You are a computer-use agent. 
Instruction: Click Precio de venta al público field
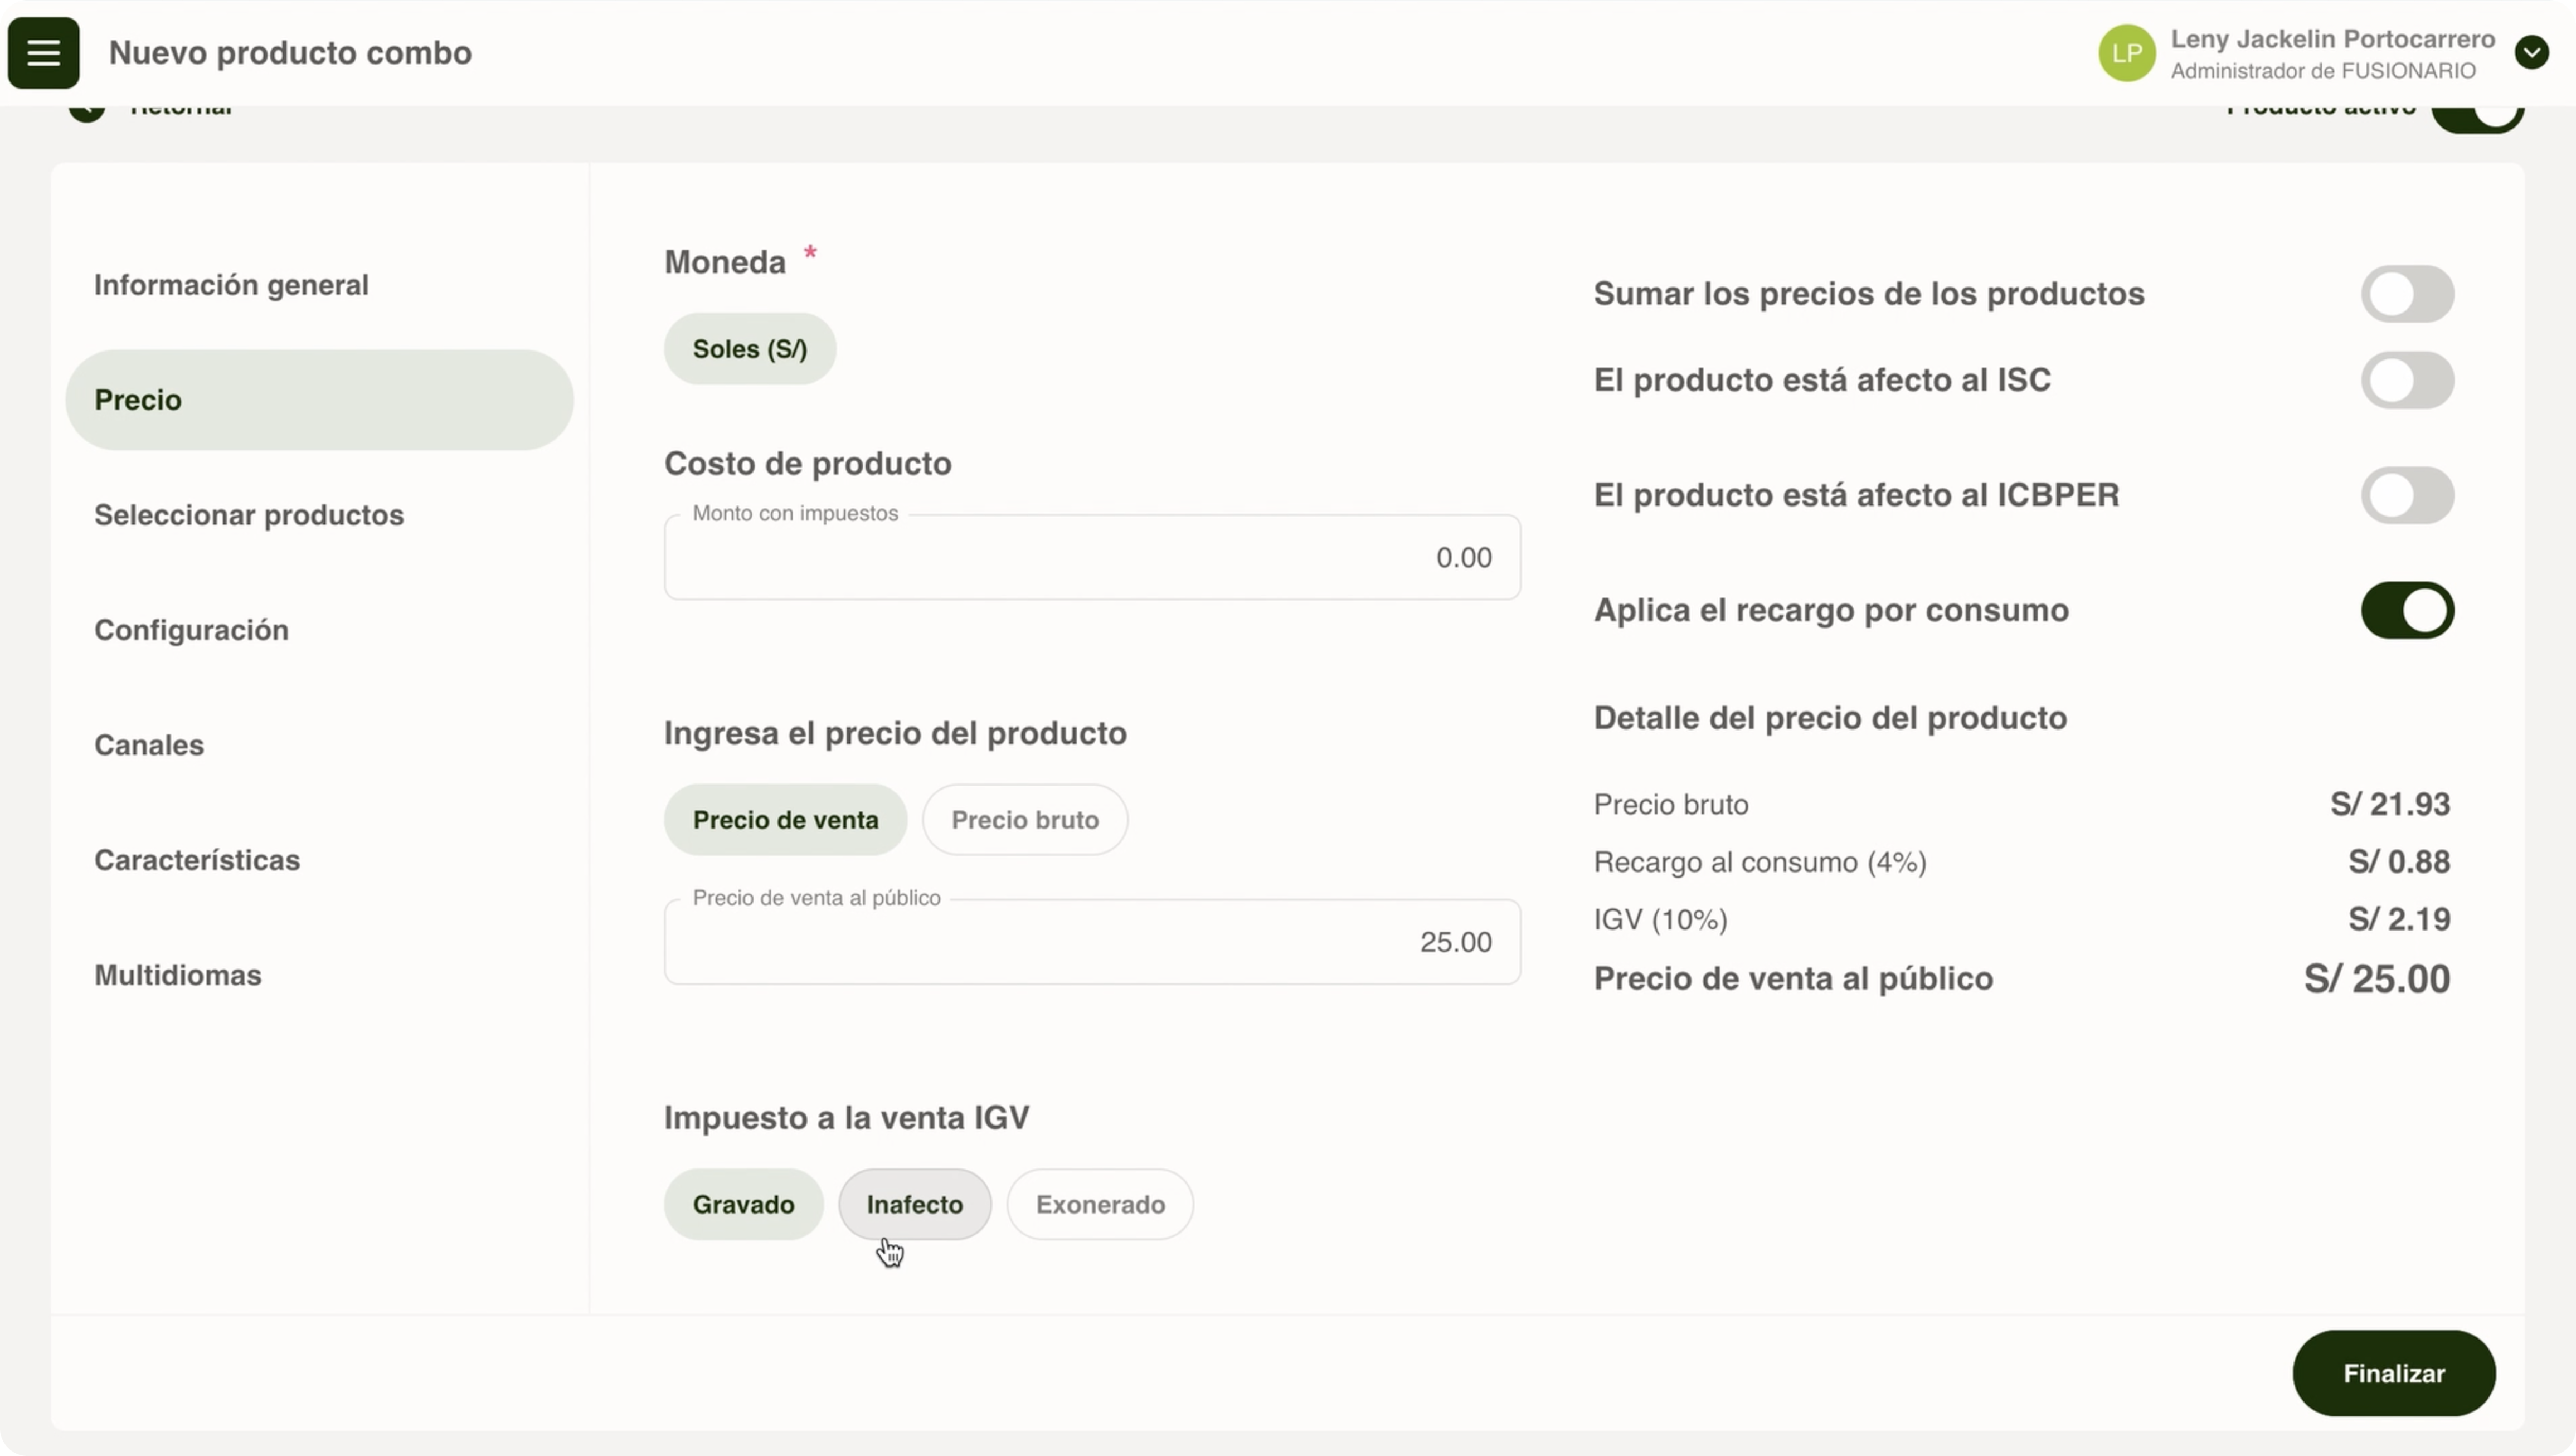(x=1091, y=942)
